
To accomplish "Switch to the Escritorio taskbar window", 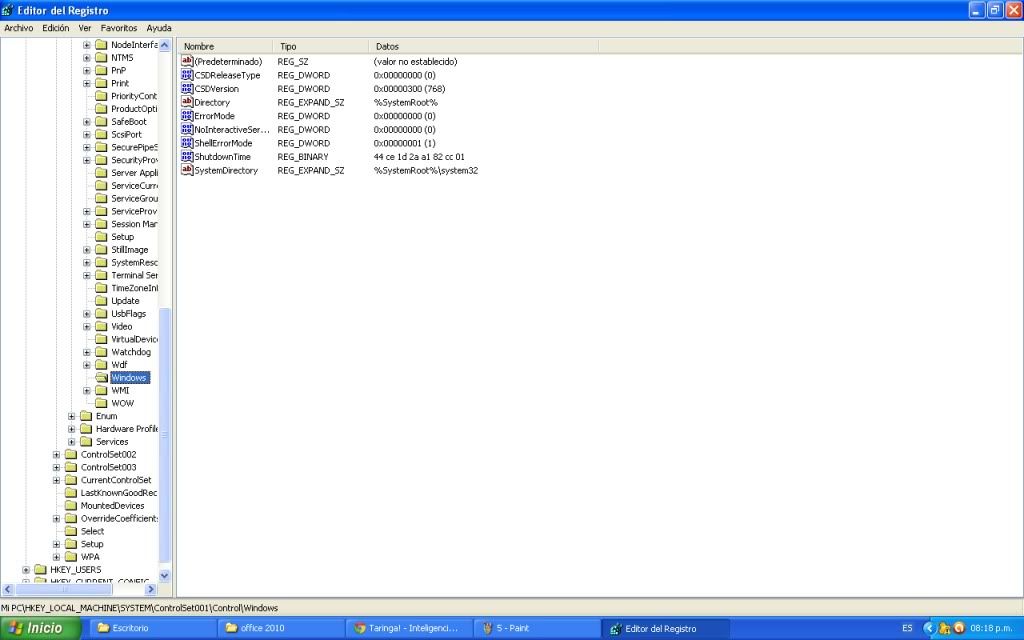I will 153,628.
